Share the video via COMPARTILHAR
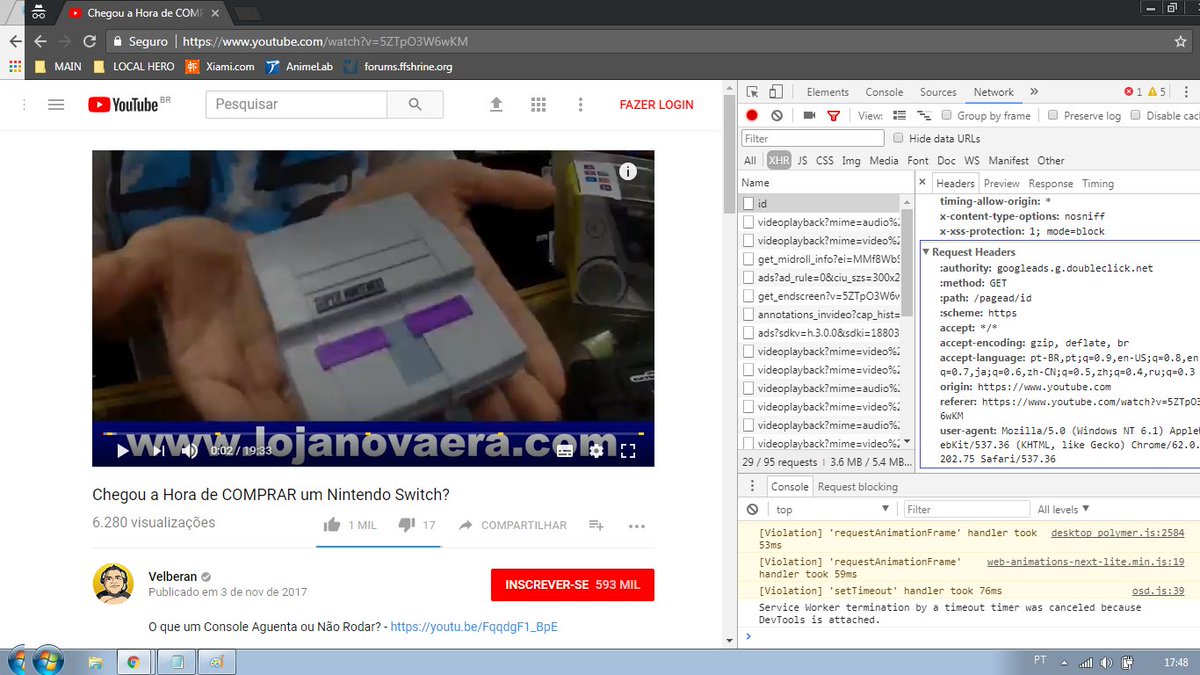Screen dimensions: 1200x675 click(512, 525)
